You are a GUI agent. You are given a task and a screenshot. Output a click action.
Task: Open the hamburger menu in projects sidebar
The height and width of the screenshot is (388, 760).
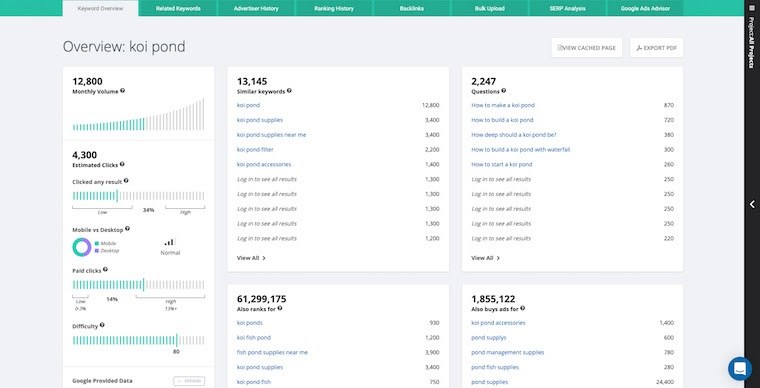pos(752,7)
